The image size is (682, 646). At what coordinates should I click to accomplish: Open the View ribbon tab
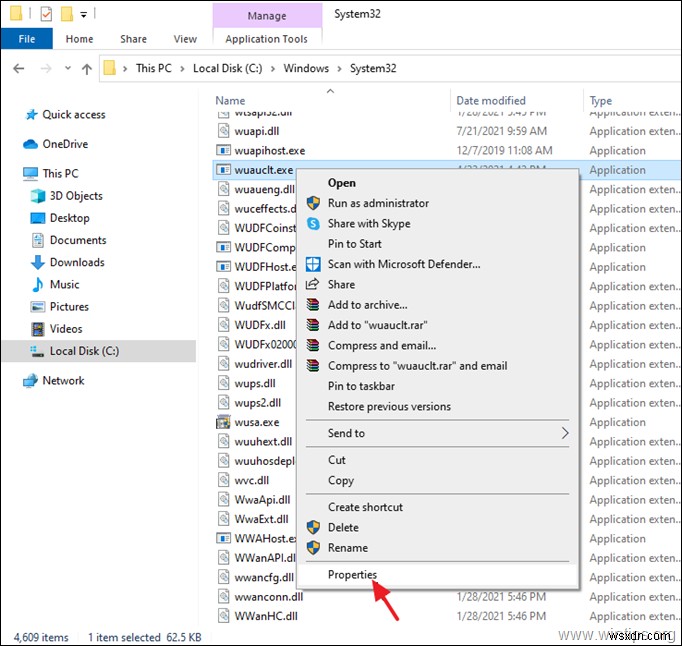pos(185,39)
